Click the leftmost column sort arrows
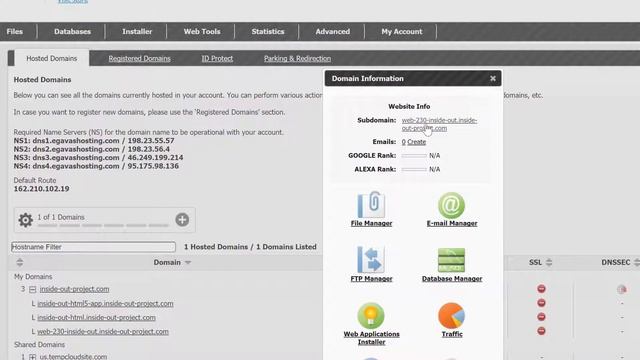 pos(20,262)
